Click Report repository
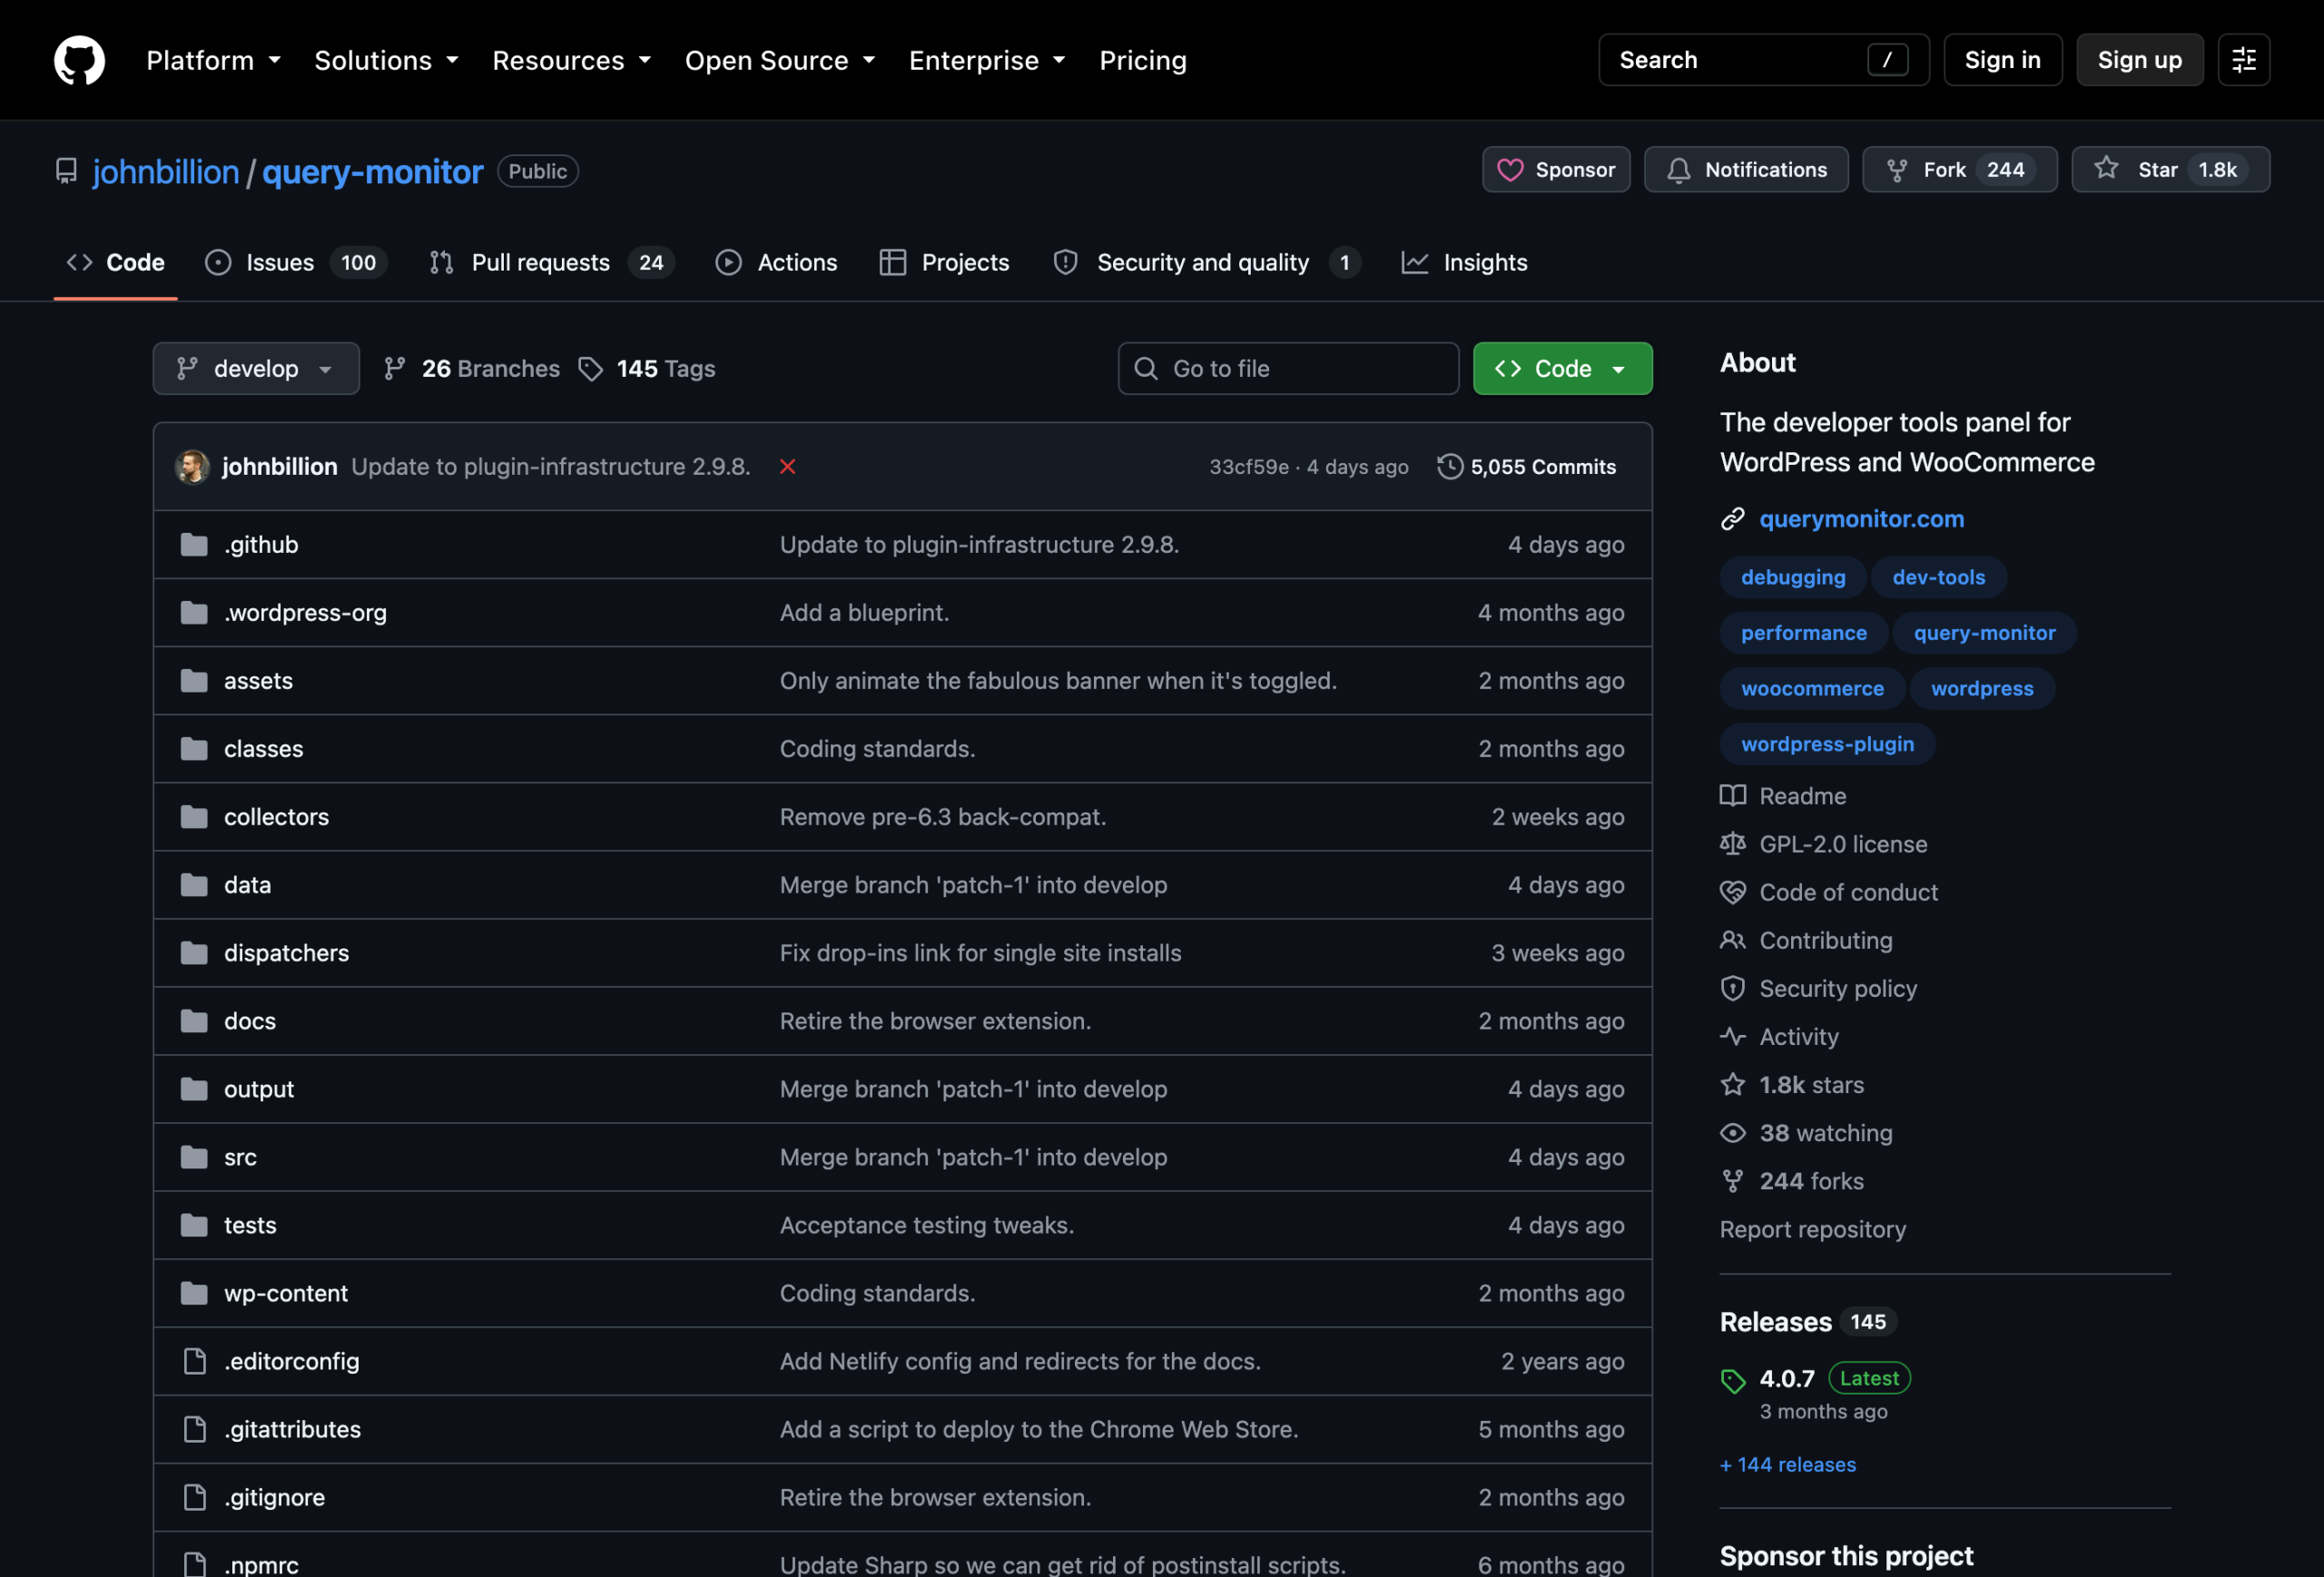 1812,1229
